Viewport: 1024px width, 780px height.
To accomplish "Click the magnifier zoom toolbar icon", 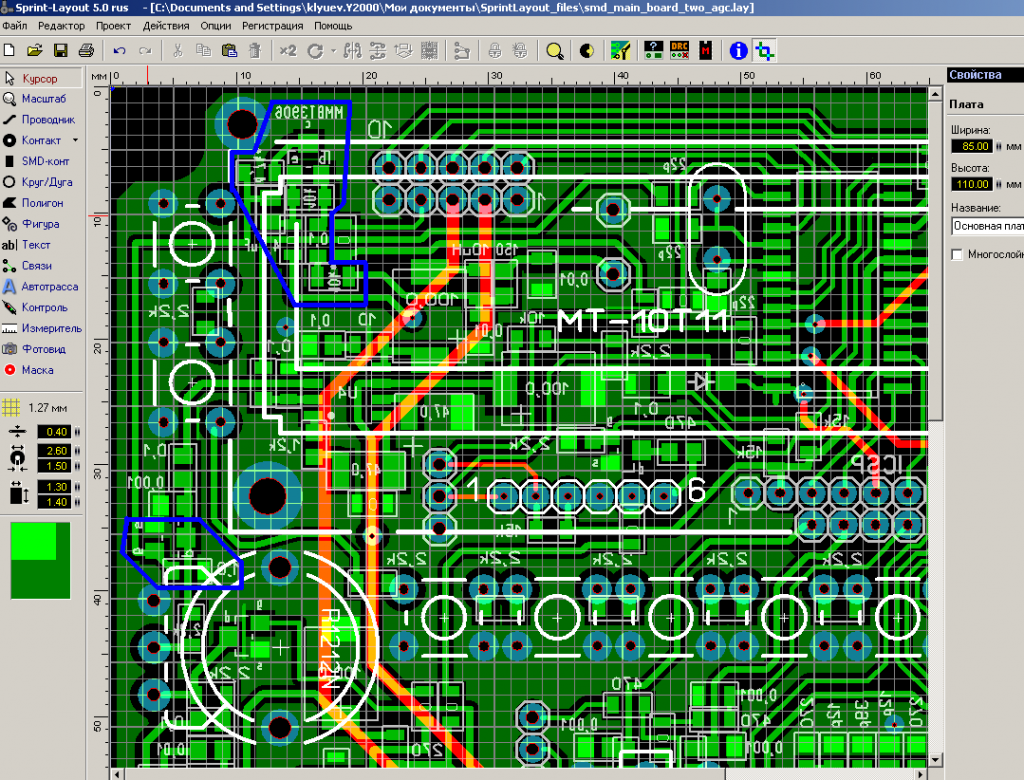I will (x=554, y=50).
